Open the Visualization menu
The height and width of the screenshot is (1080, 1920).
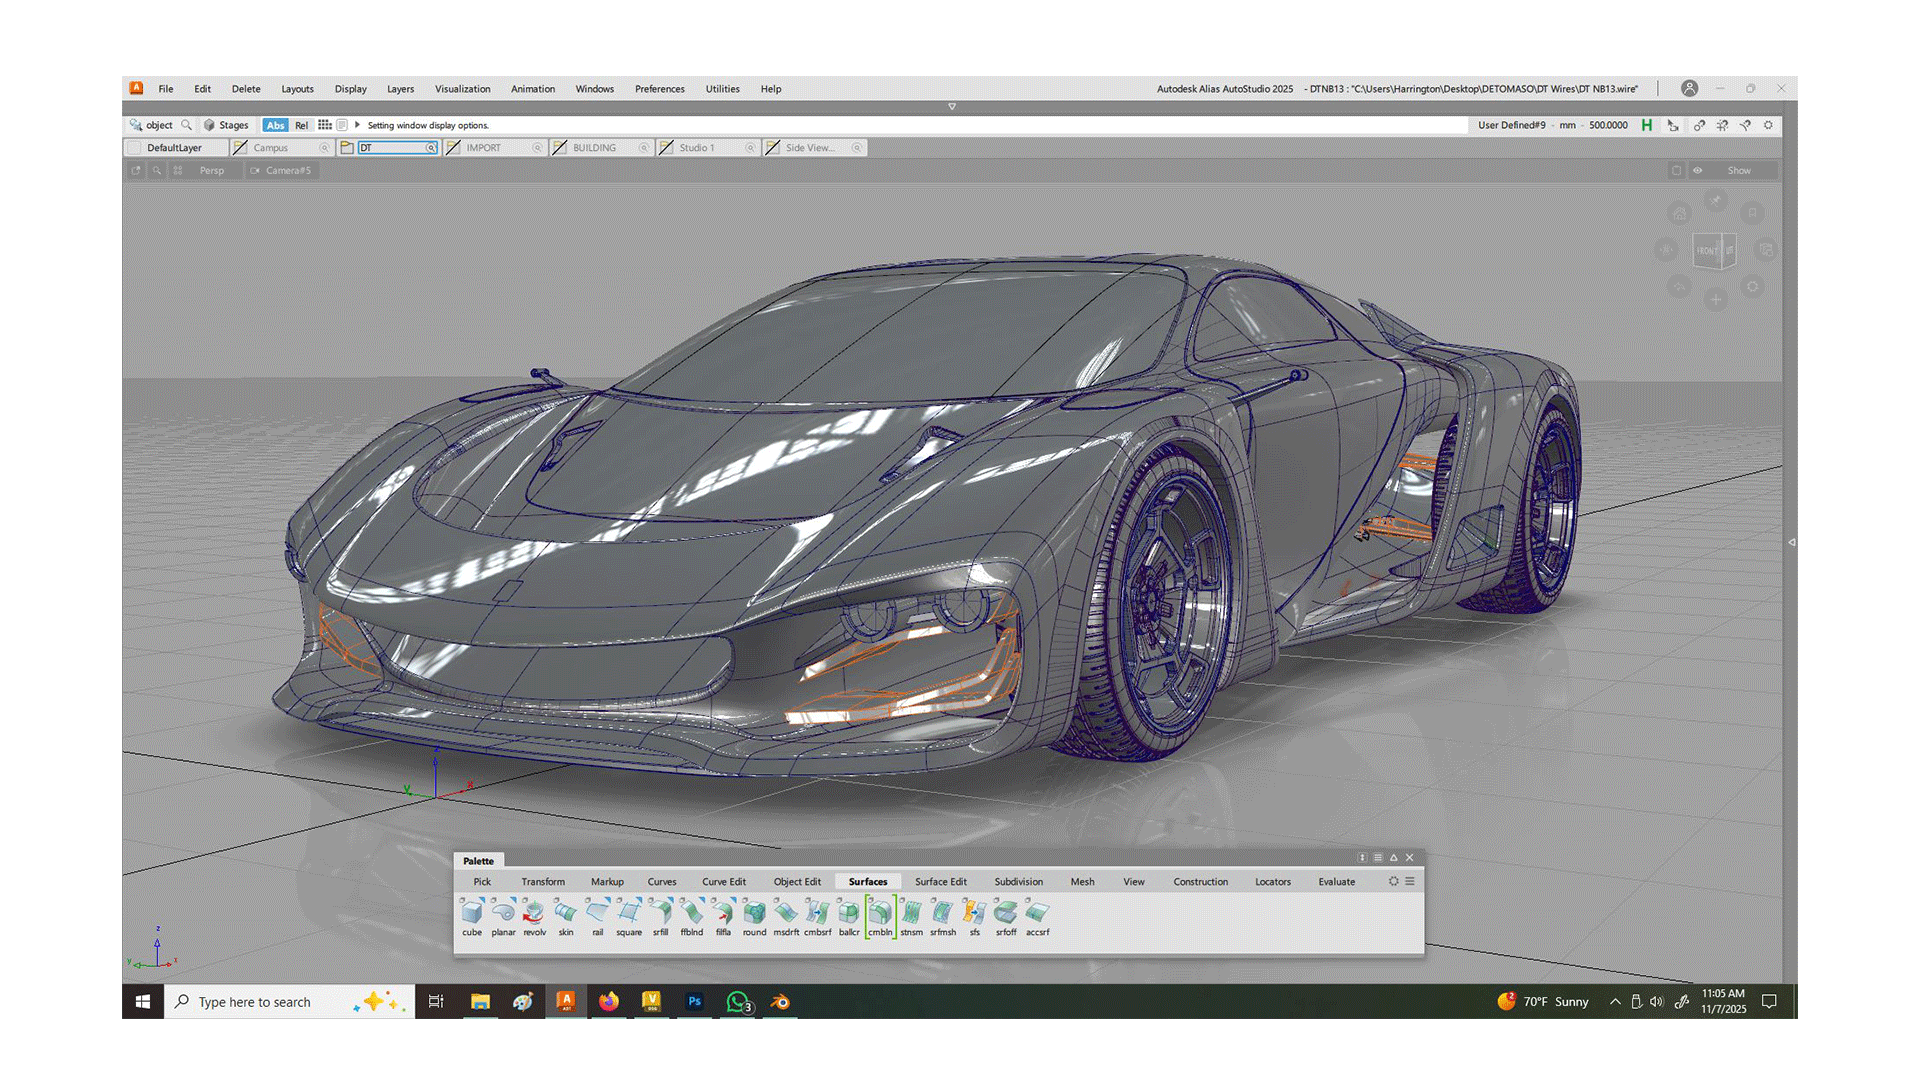click(x=462, y=89)
